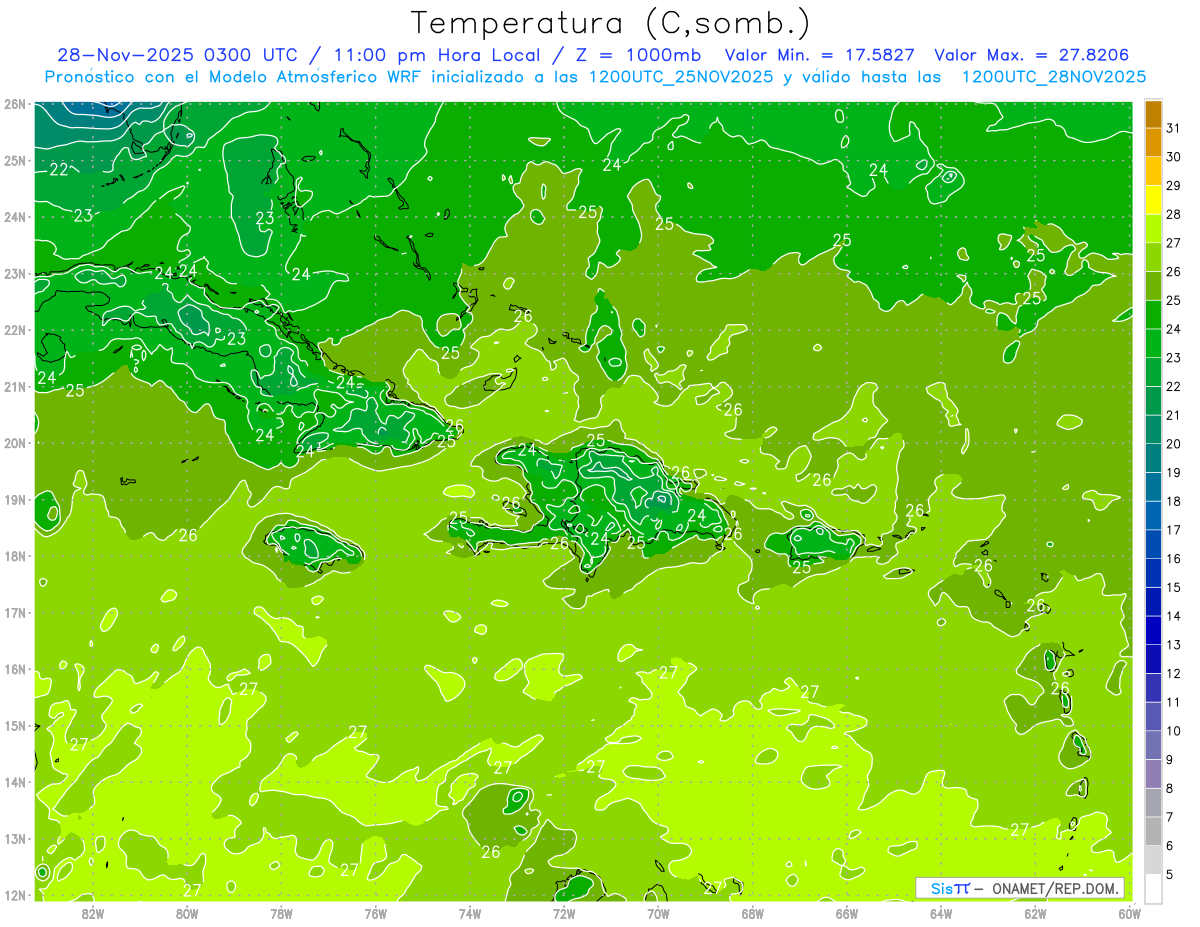Select the latitude axis label 23N

pos(15,274)
